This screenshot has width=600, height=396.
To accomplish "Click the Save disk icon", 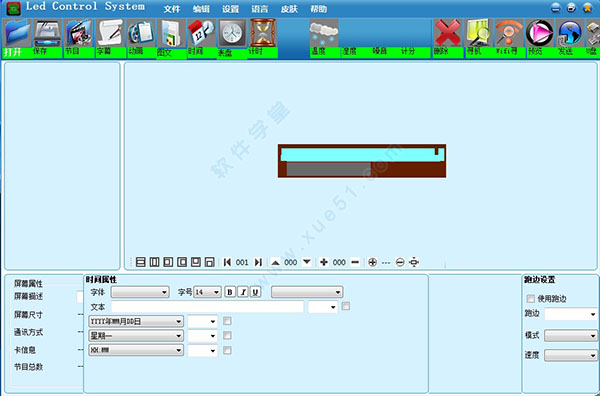I will (x=47, y=34).
